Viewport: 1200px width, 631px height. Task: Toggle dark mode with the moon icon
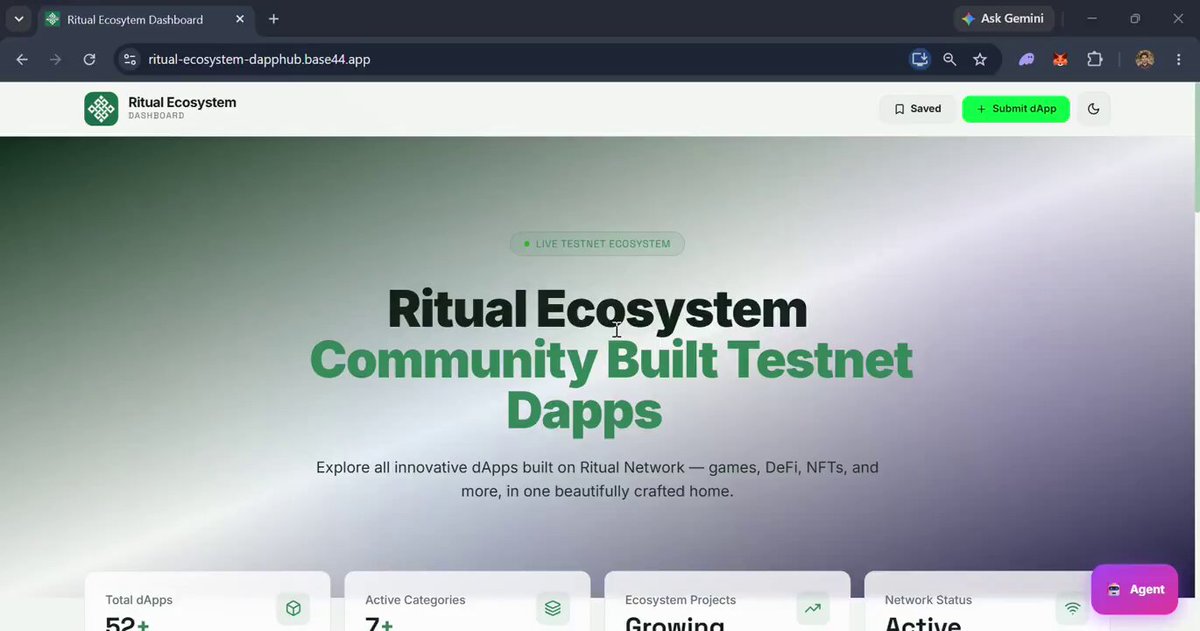pos(1093,109)
